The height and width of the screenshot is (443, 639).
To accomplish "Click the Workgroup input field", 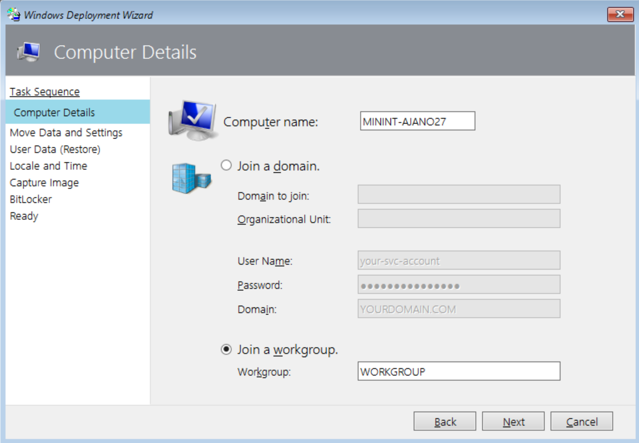I will coord(459,371).
